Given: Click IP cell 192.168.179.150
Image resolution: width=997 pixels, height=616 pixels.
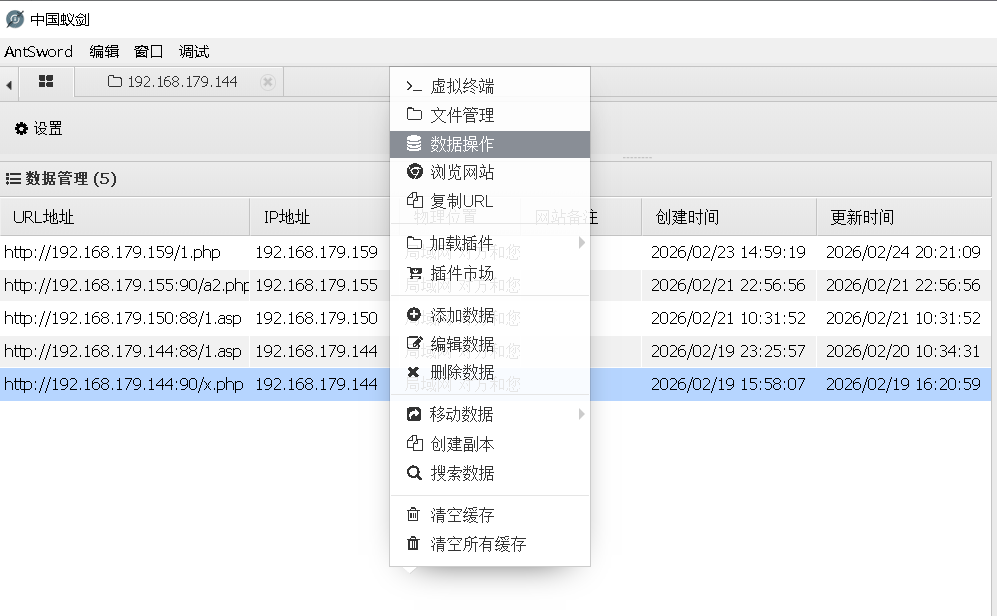Looking at the screenshot, I should point(317,318).
